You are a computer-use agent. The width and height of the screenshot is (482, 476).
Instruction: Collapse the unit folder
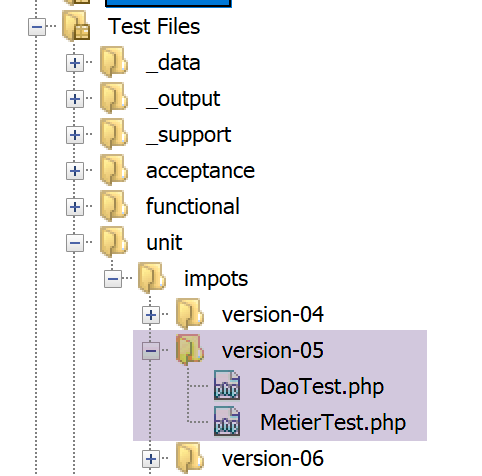(75, 243)
